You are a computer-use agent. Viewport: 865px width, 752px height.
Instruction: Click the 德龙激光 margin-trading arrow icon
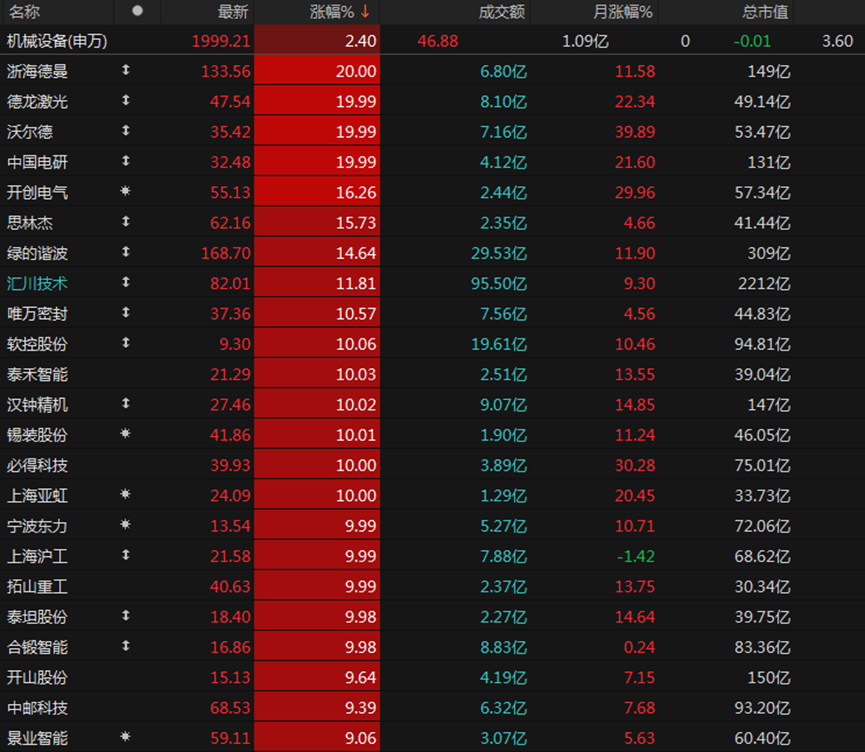pos(126,100)
